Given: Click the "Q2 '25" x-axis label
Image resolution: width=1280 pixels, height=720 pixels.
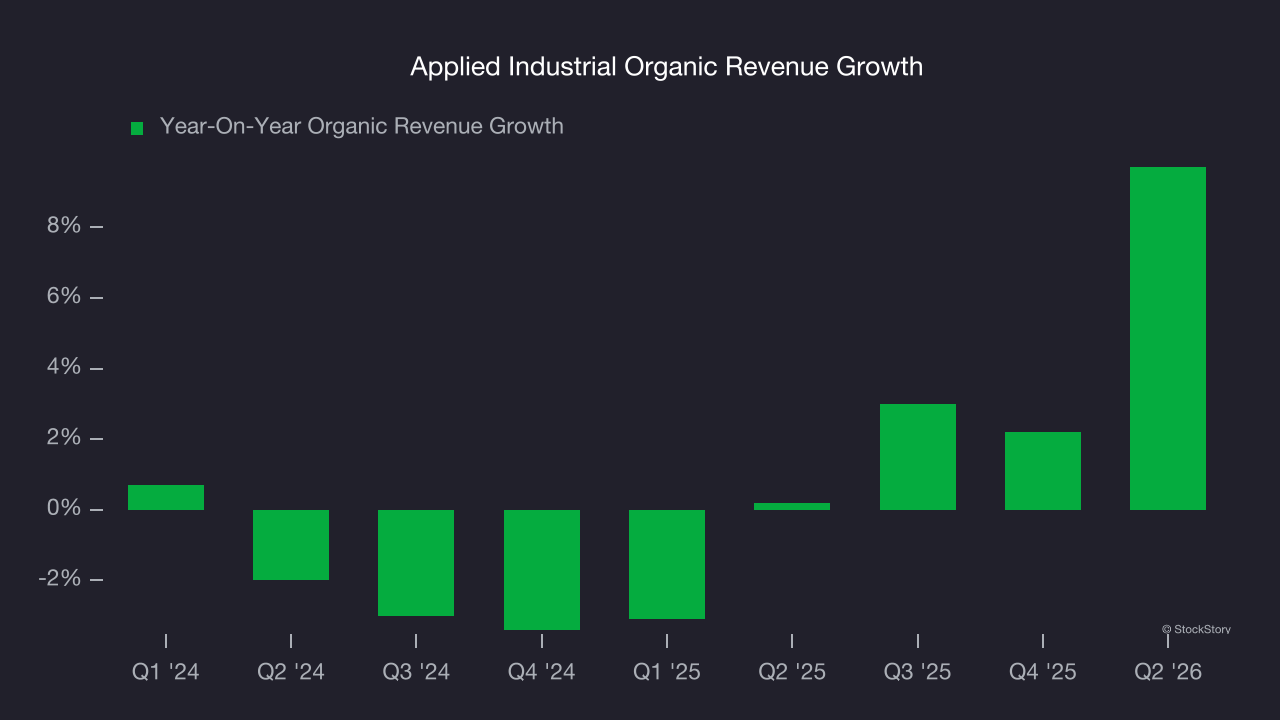Looking at the screenshot, I should 792,672.
